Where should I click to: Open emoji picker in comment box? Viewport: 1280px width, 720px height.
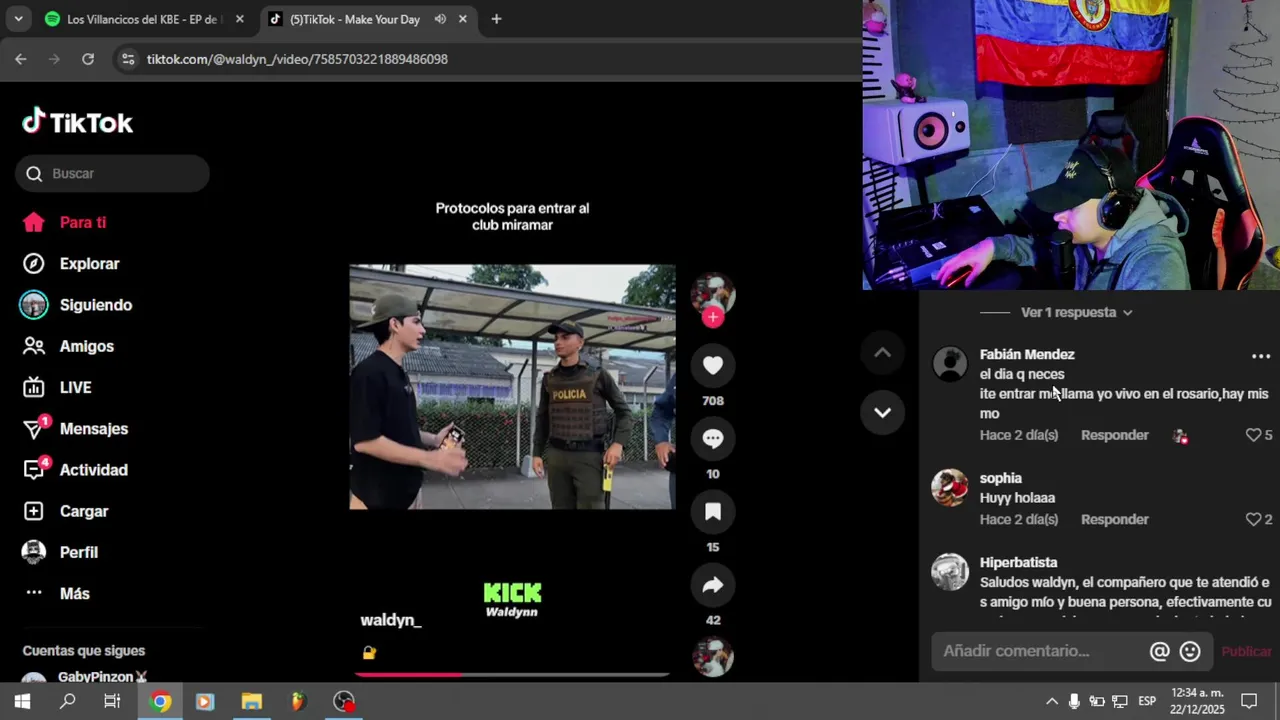(x=1190, y=651)
